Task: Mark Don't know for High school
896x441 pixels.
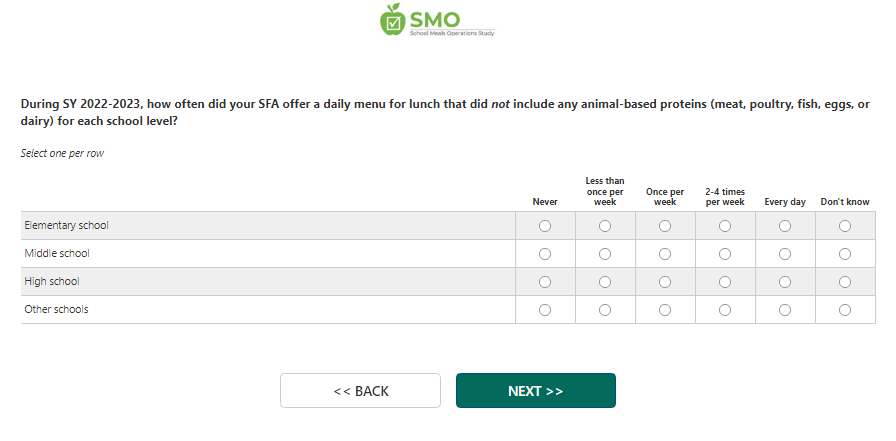Action: click(845, 282)
